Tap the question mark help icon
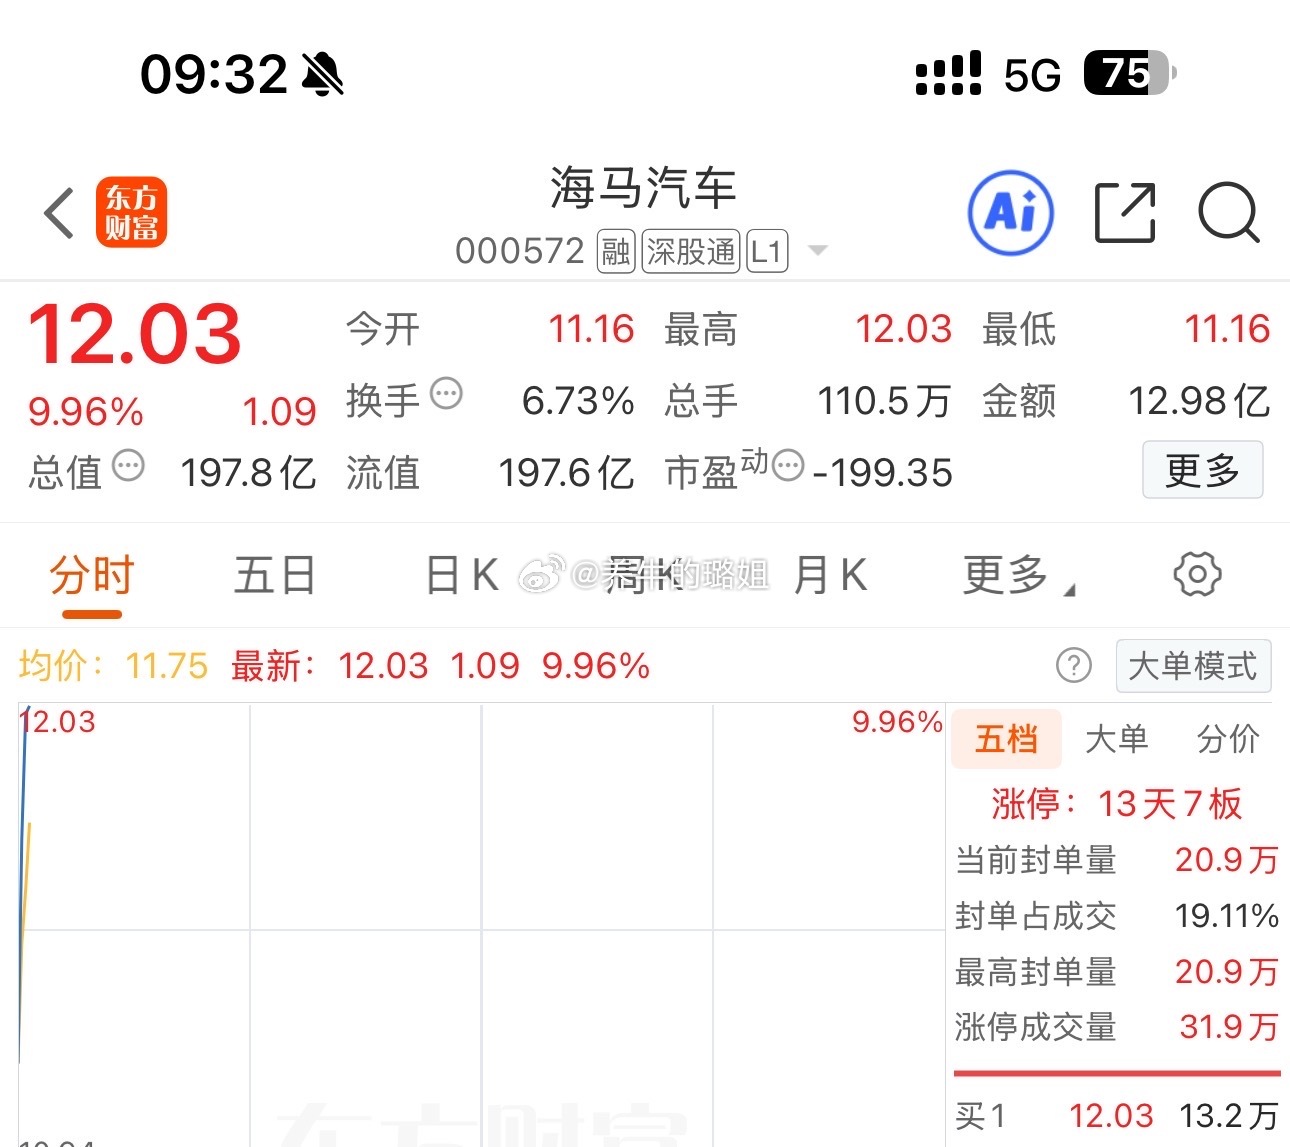1290x1147 pixels. pyautogui.click(x=1074, y=666)
